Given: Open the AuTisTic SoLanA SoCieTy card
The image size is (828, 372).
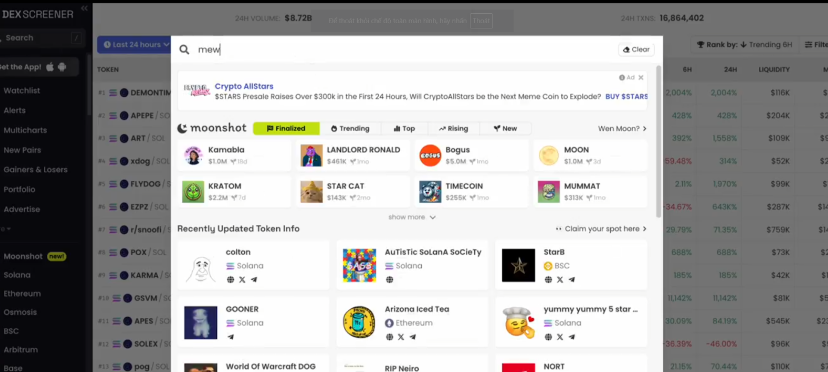Looking at the screenshot, I should pyautogui.click(x=412, y=265).
